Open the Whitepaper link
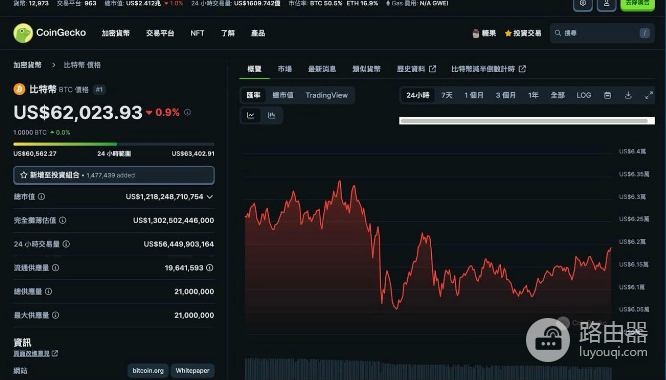Image resolution: width=666 pixels, height=380 pixels. tap(192, 371)
